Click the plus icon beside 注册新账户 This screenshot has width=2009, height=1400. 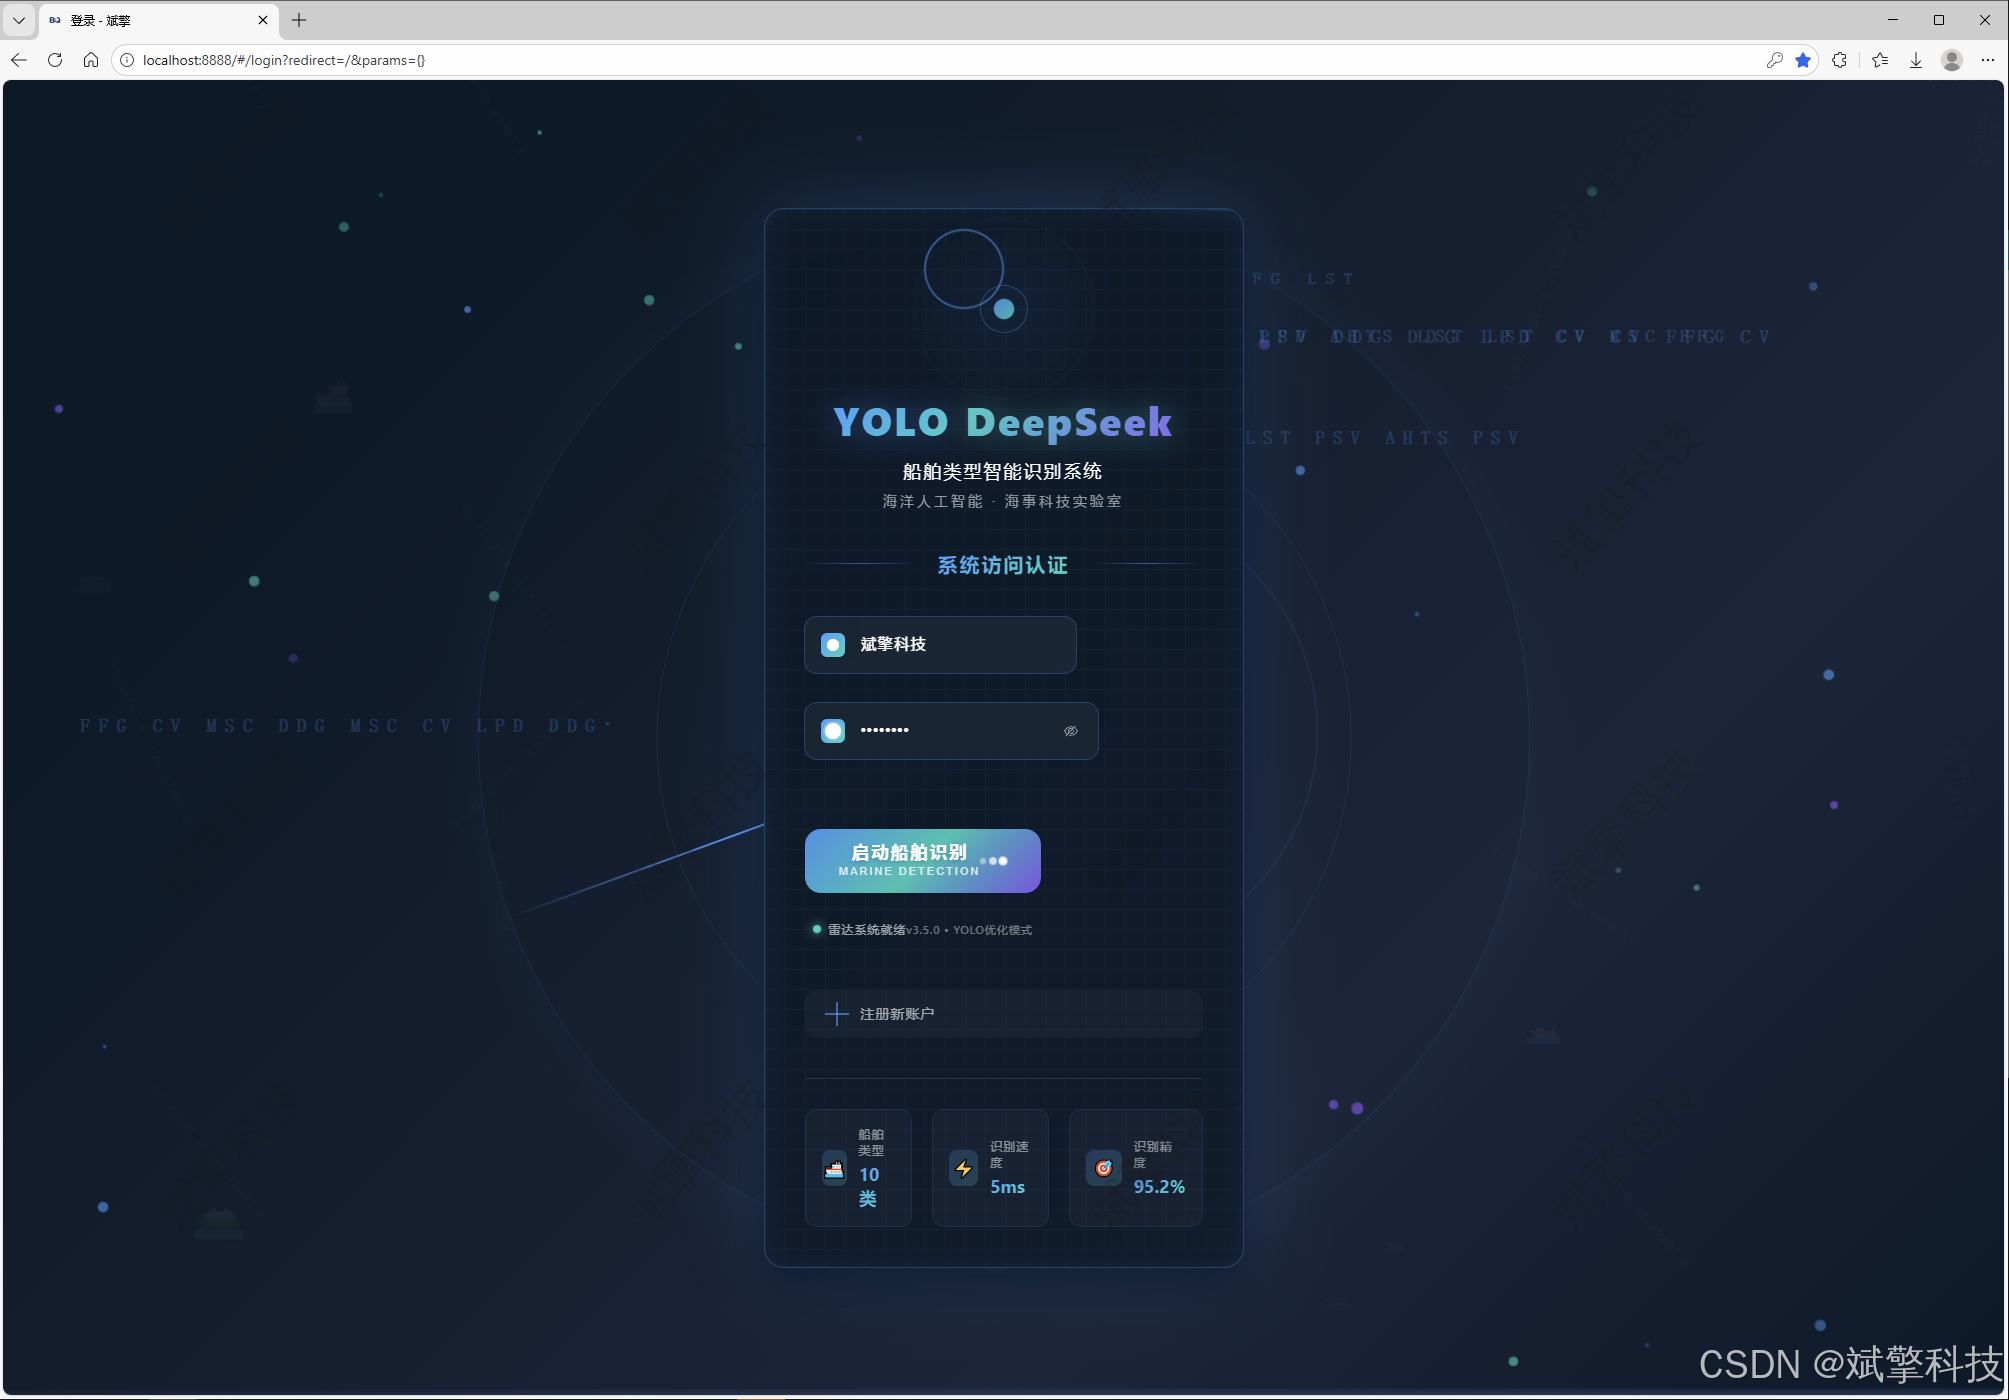[836, 1014]
